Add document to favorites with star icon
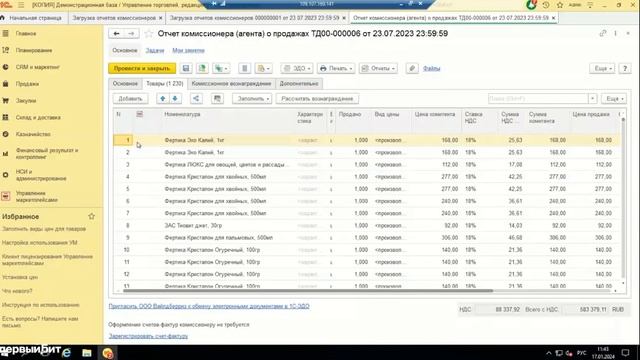Screen dimensions: 640x360 pos(149,34)
